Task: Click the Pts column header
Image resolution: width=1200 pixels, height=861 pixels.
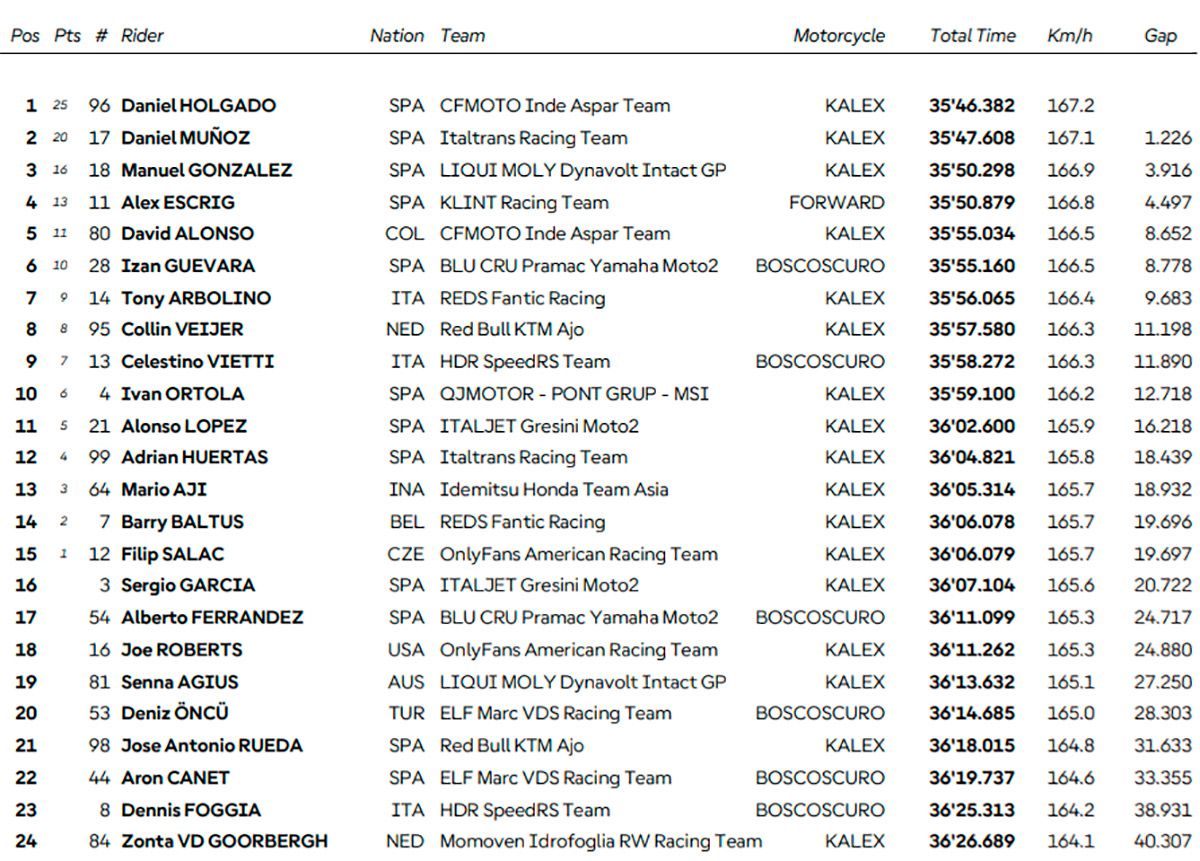Action: (68, 36)
